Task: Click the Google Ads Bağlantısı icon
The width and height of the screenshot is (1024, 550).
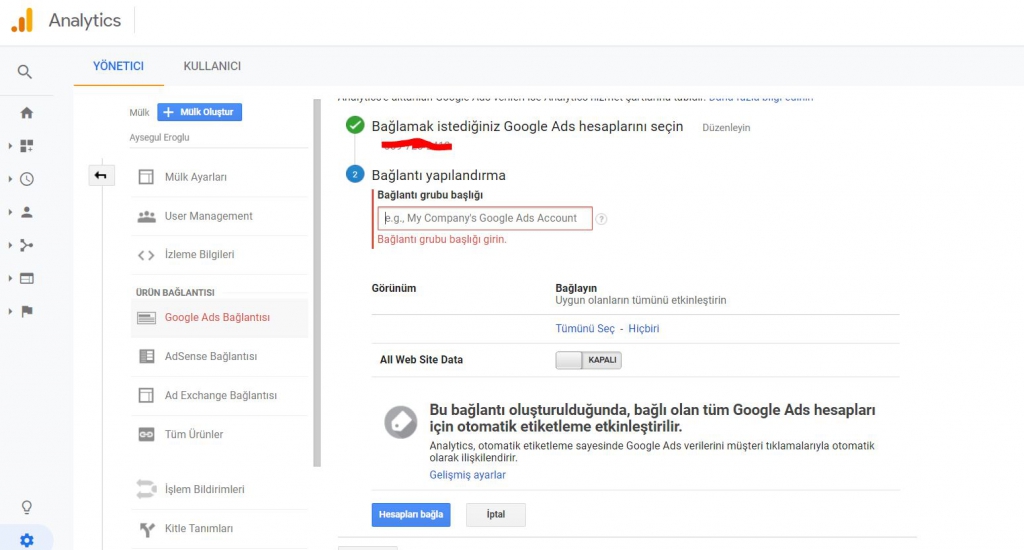Action: pyautogui.click(x=146, y=317)
